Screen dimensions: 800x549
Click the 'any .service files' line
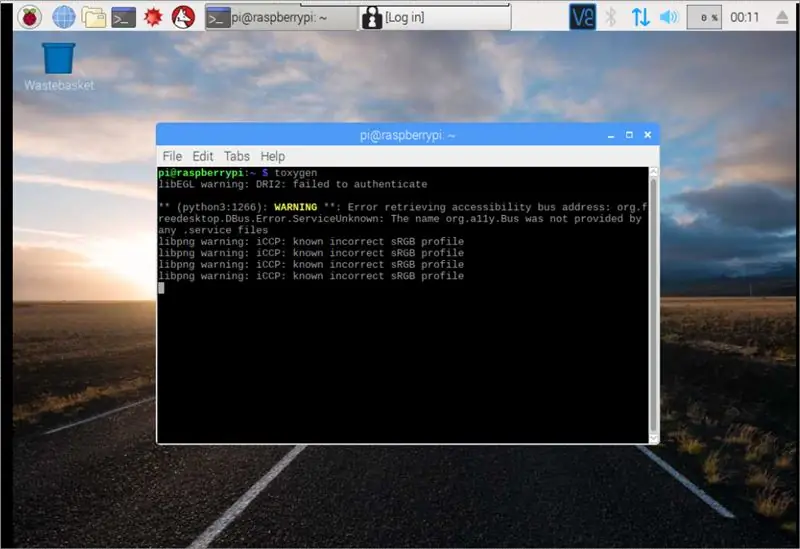(x=213, y=230)
